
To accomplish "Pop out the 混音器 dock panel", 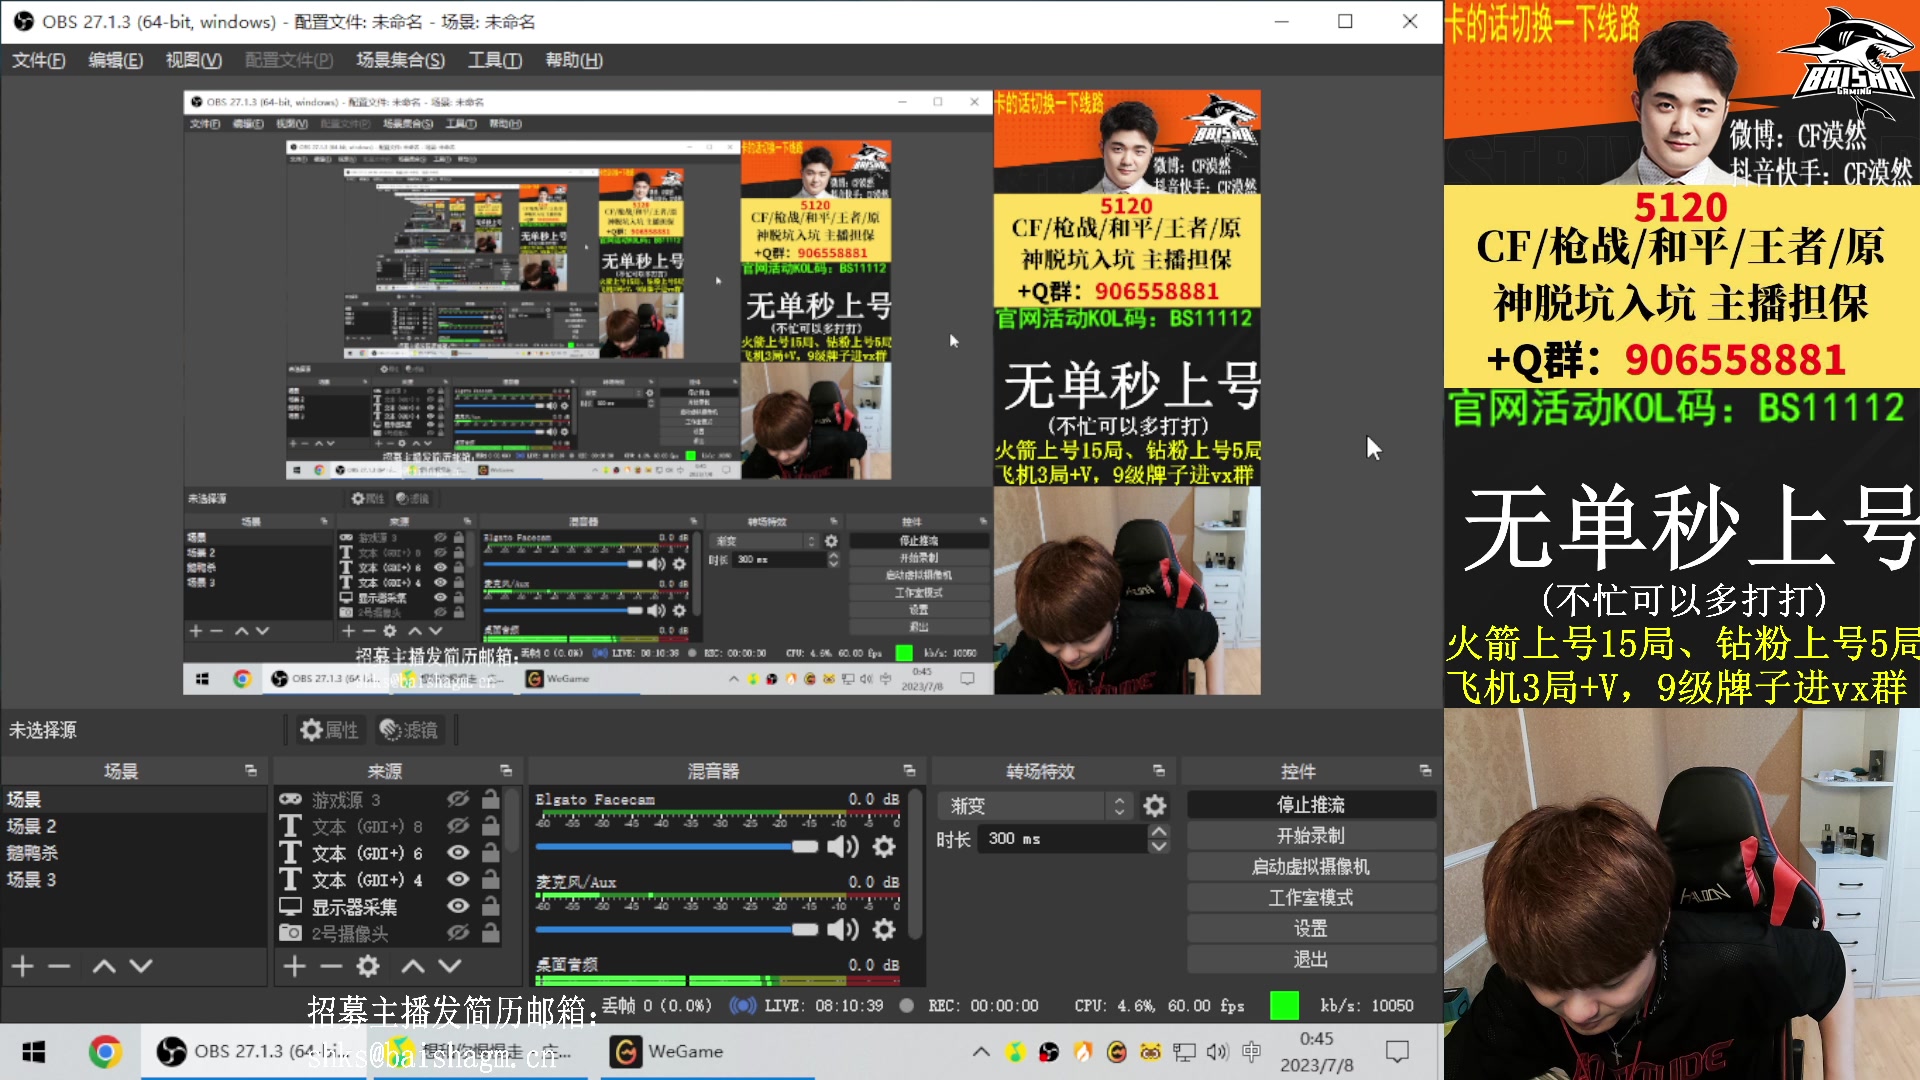I will point(909,770).
